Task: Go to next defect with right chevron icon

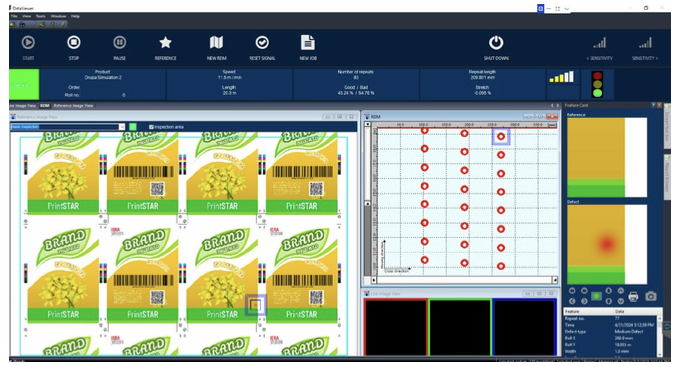Action: point(584,301)
